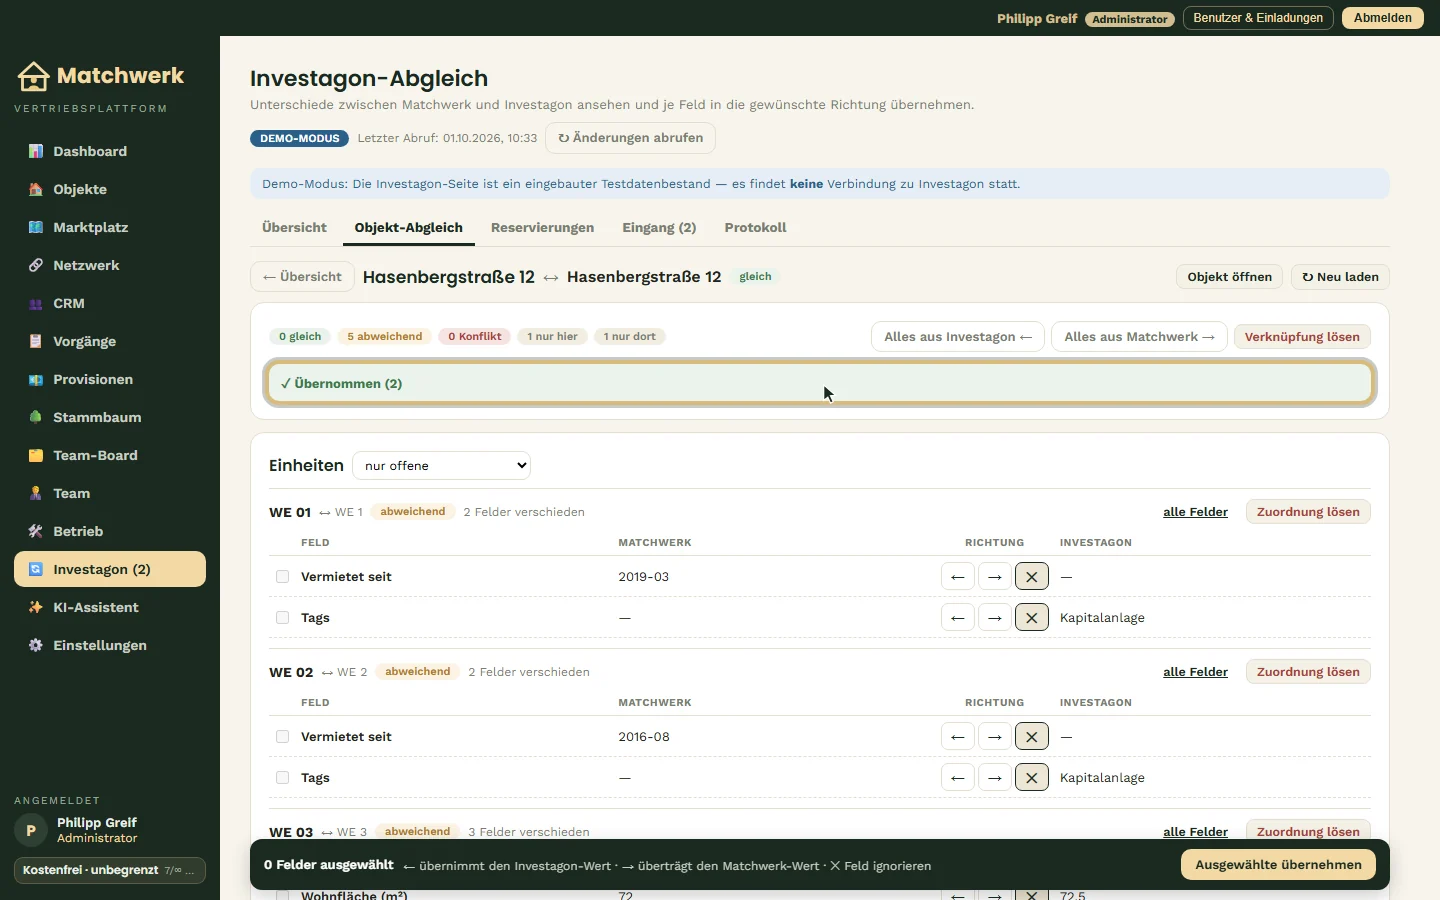This screenshot has width=1440, height=900.
Task: Click the Team-Board folder icon in sidebar
Action: [x=36, y=455]
